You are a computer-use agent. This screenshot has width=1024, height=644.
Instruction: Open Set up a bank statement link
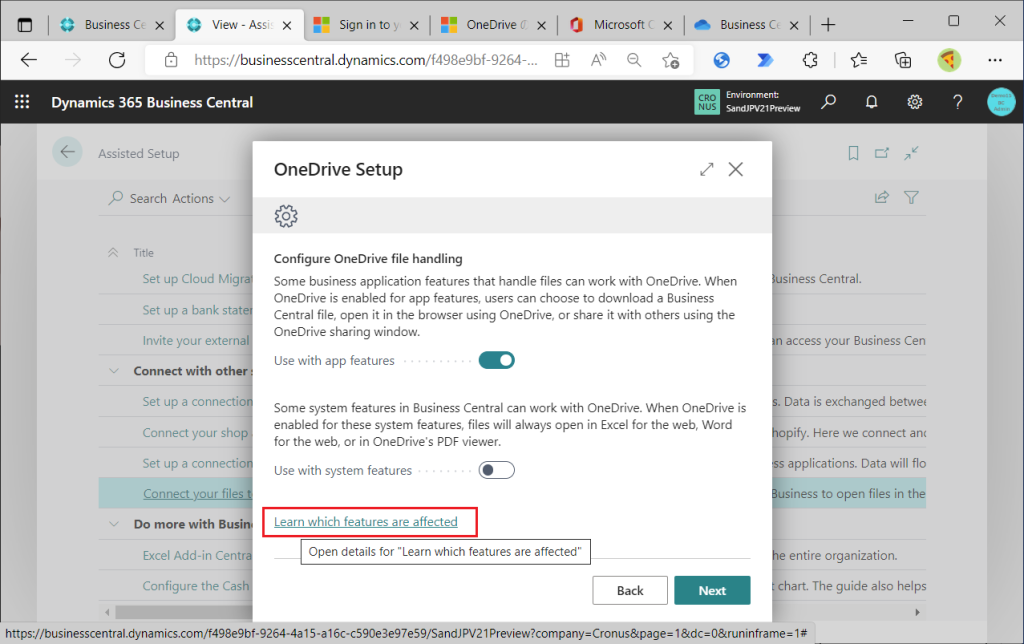tap(197, 310)
